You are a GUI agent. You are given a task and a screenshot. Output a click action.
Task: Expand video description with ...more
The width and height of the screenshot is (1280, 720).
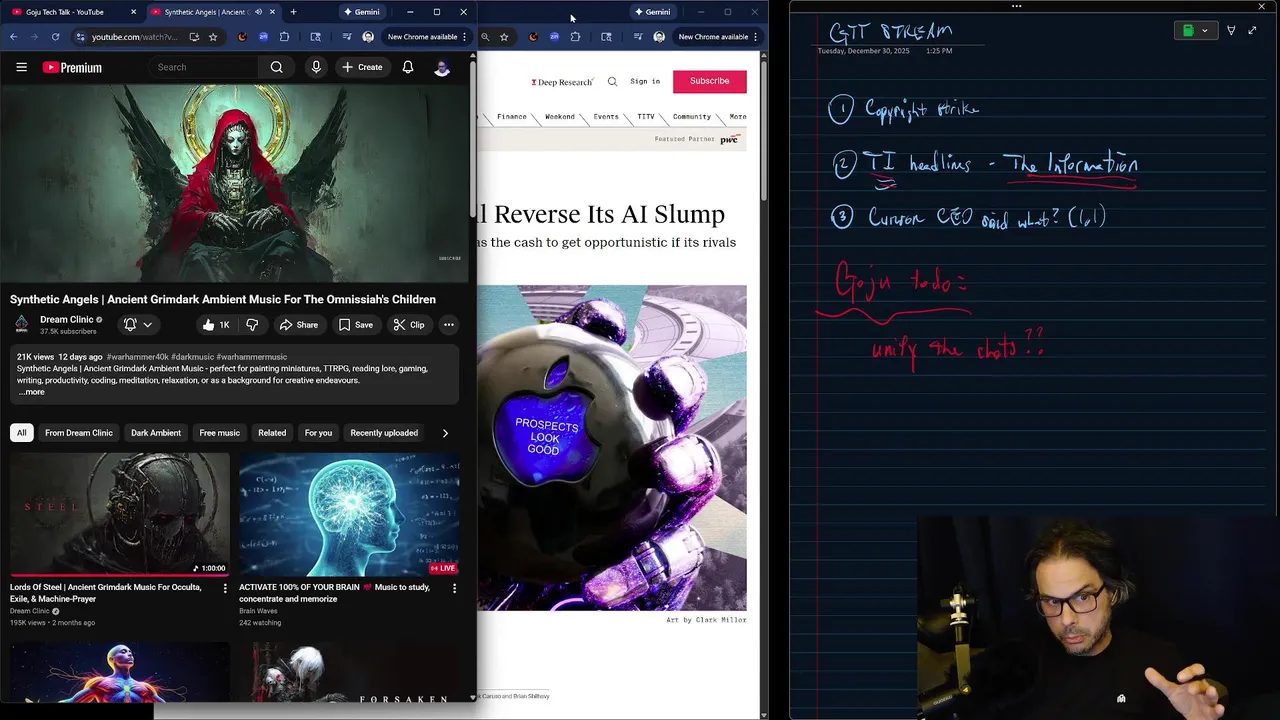31,392
